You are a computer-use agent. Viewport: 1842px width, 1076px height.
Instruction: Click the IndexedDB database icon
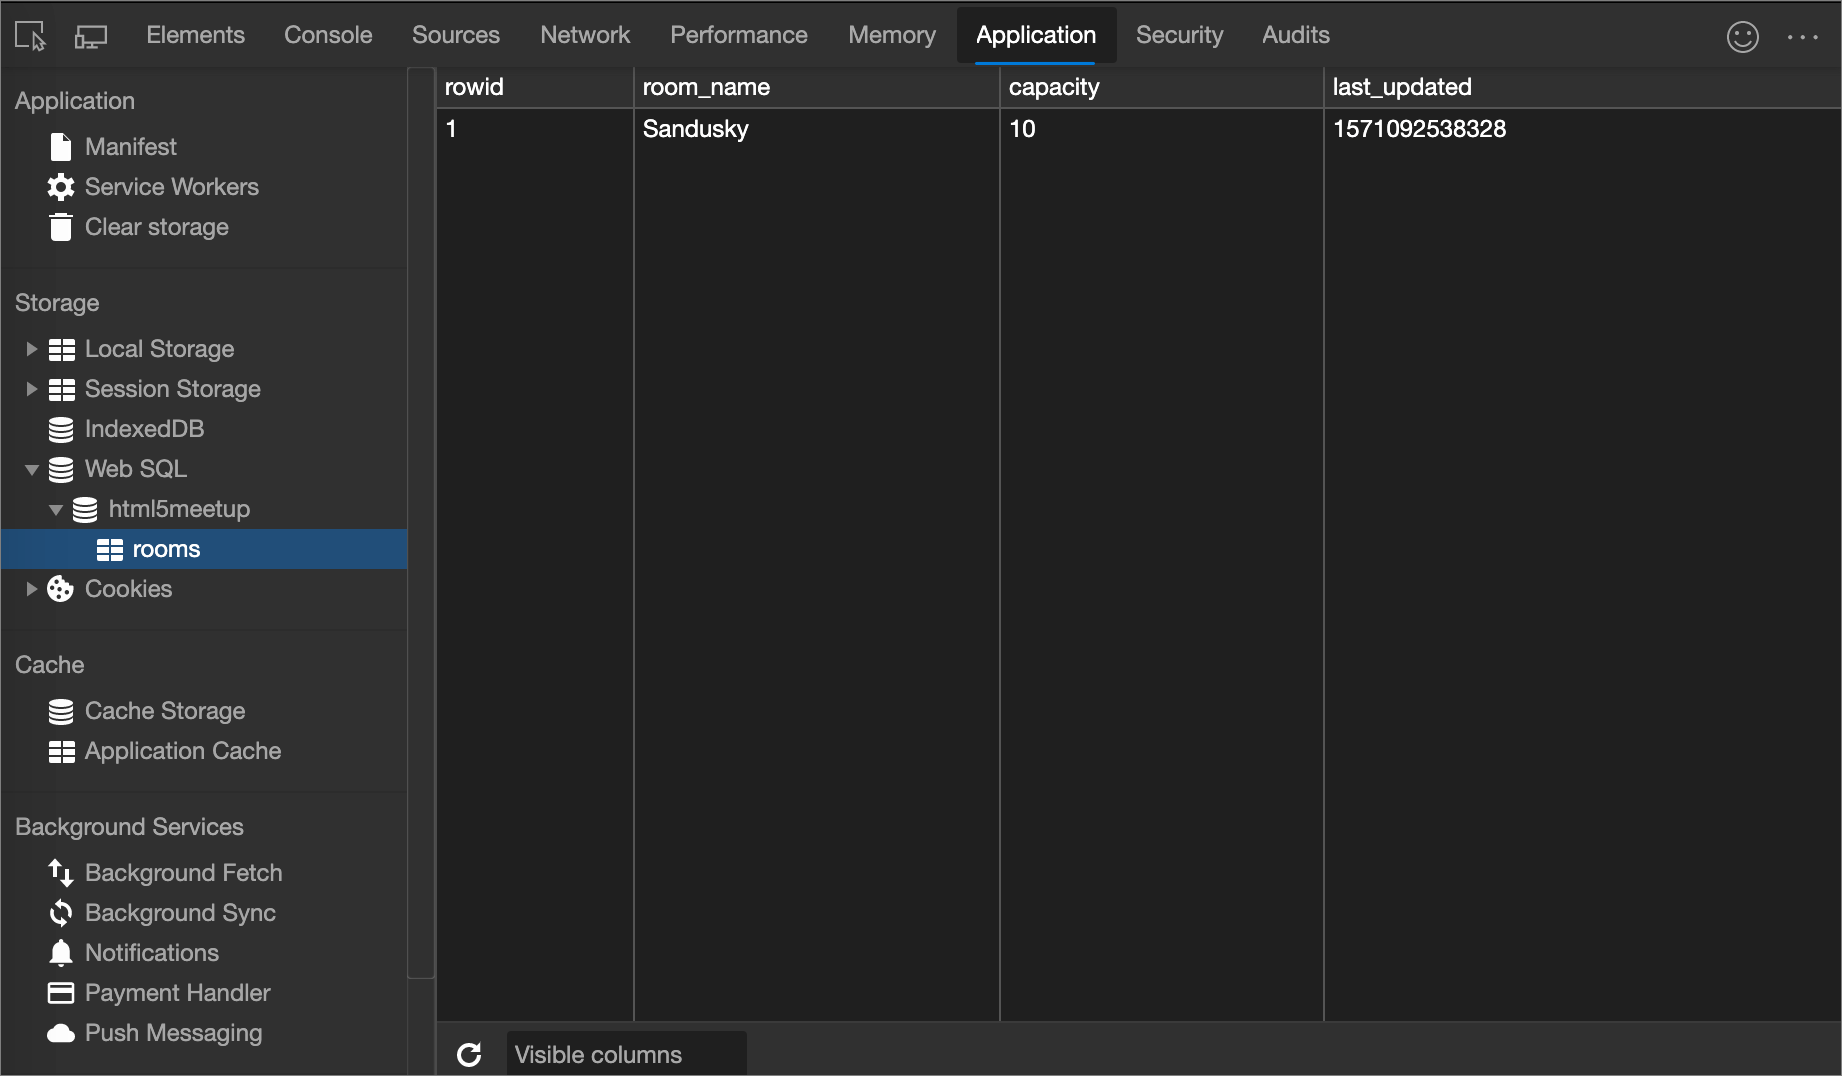[x=61, y=429]
